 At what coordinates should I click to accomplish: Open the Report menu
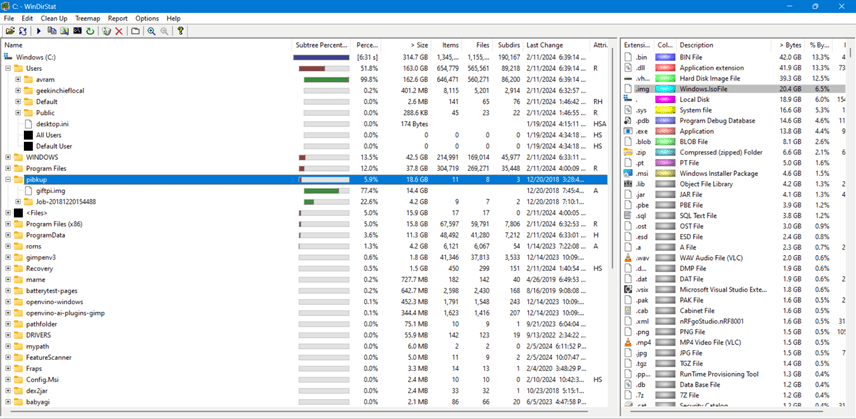click(118, 18)
